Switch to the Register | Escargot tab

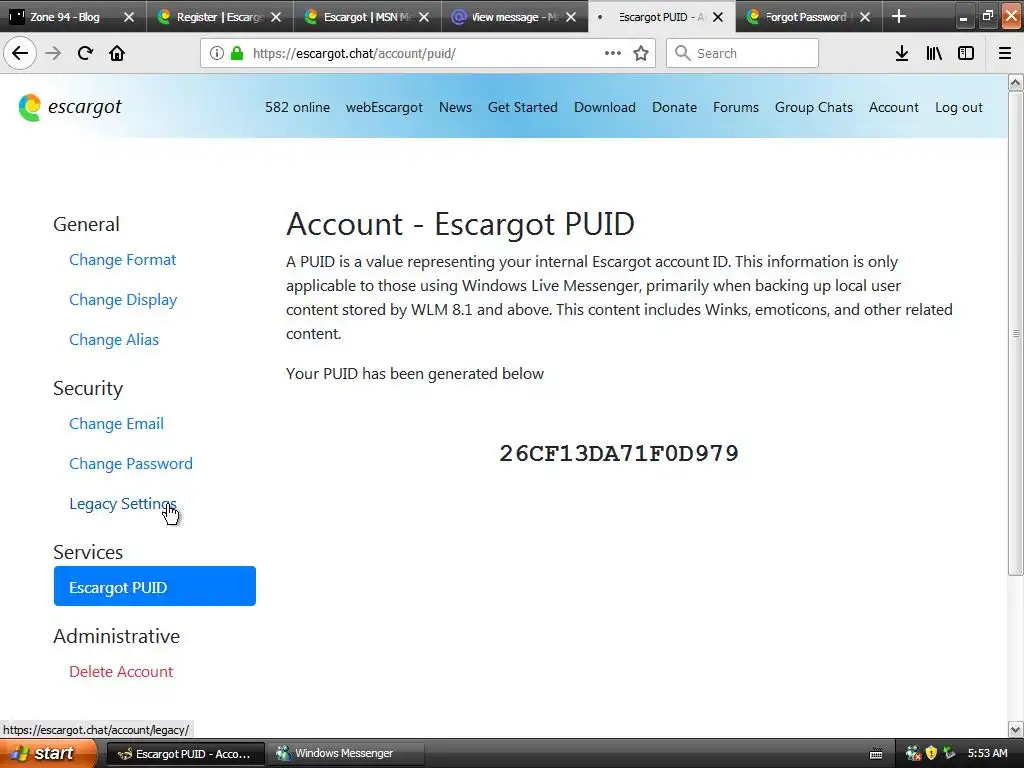219,17
